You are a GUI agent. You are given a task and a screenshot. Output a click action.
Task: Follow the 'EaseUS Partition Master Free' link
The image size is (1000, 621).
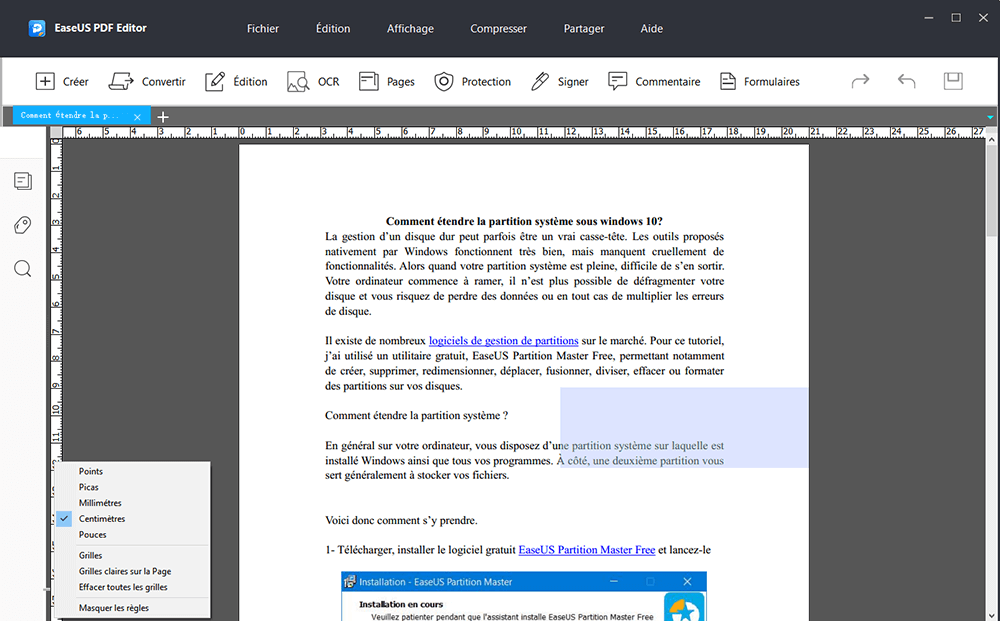(587, 550)
